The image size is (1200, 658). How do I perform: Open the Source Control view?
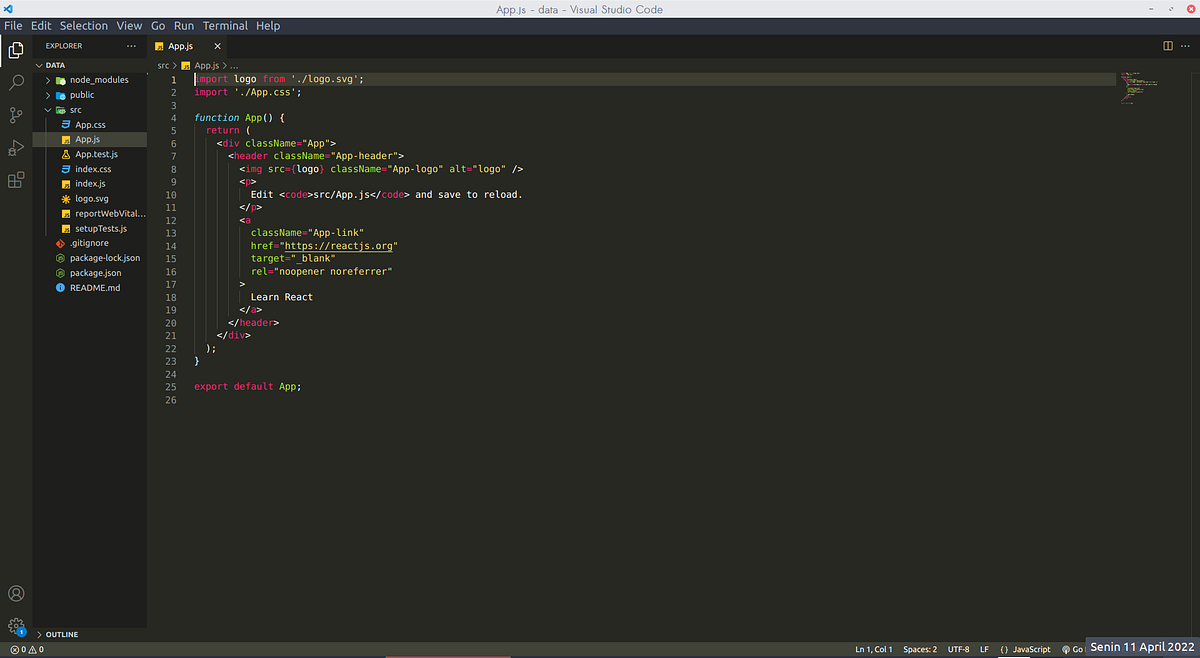16,115
